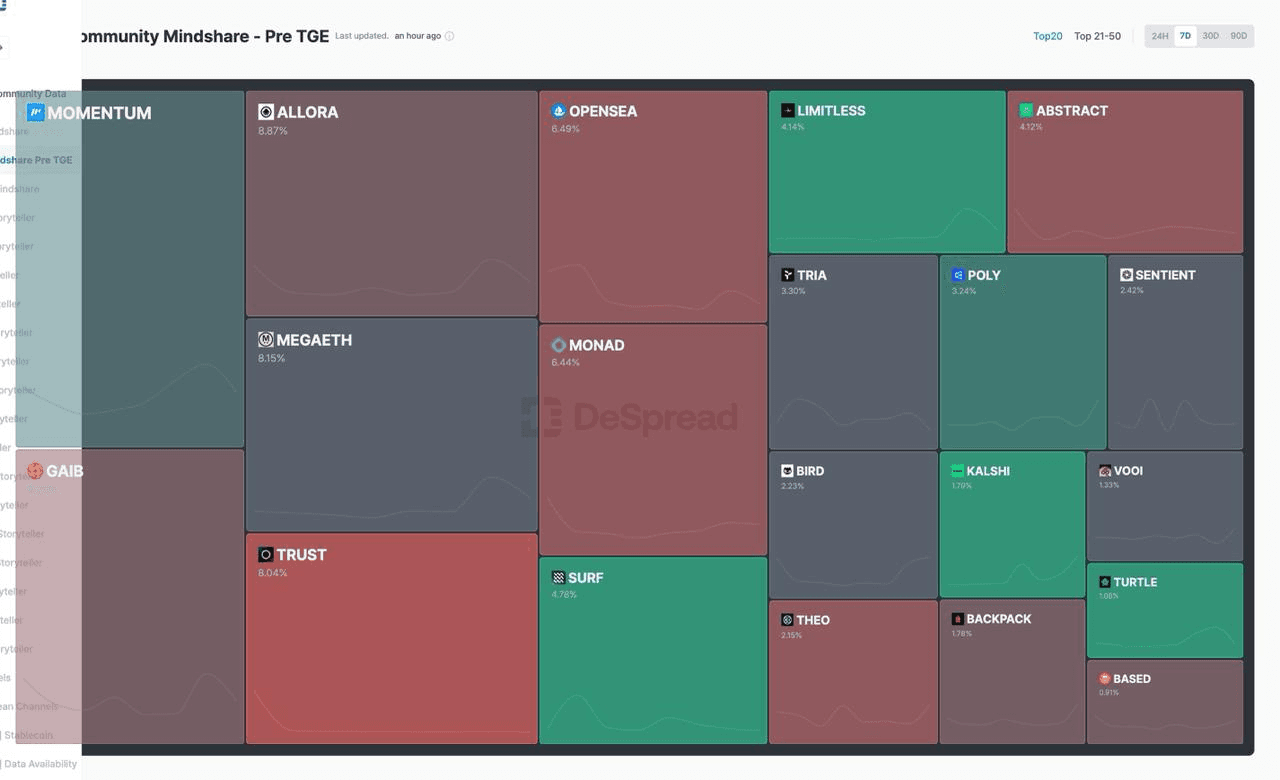Select the 90D time range
Image resolution: width=1280 pixels, height=780 pixels.
click(x=1239, y=36)
